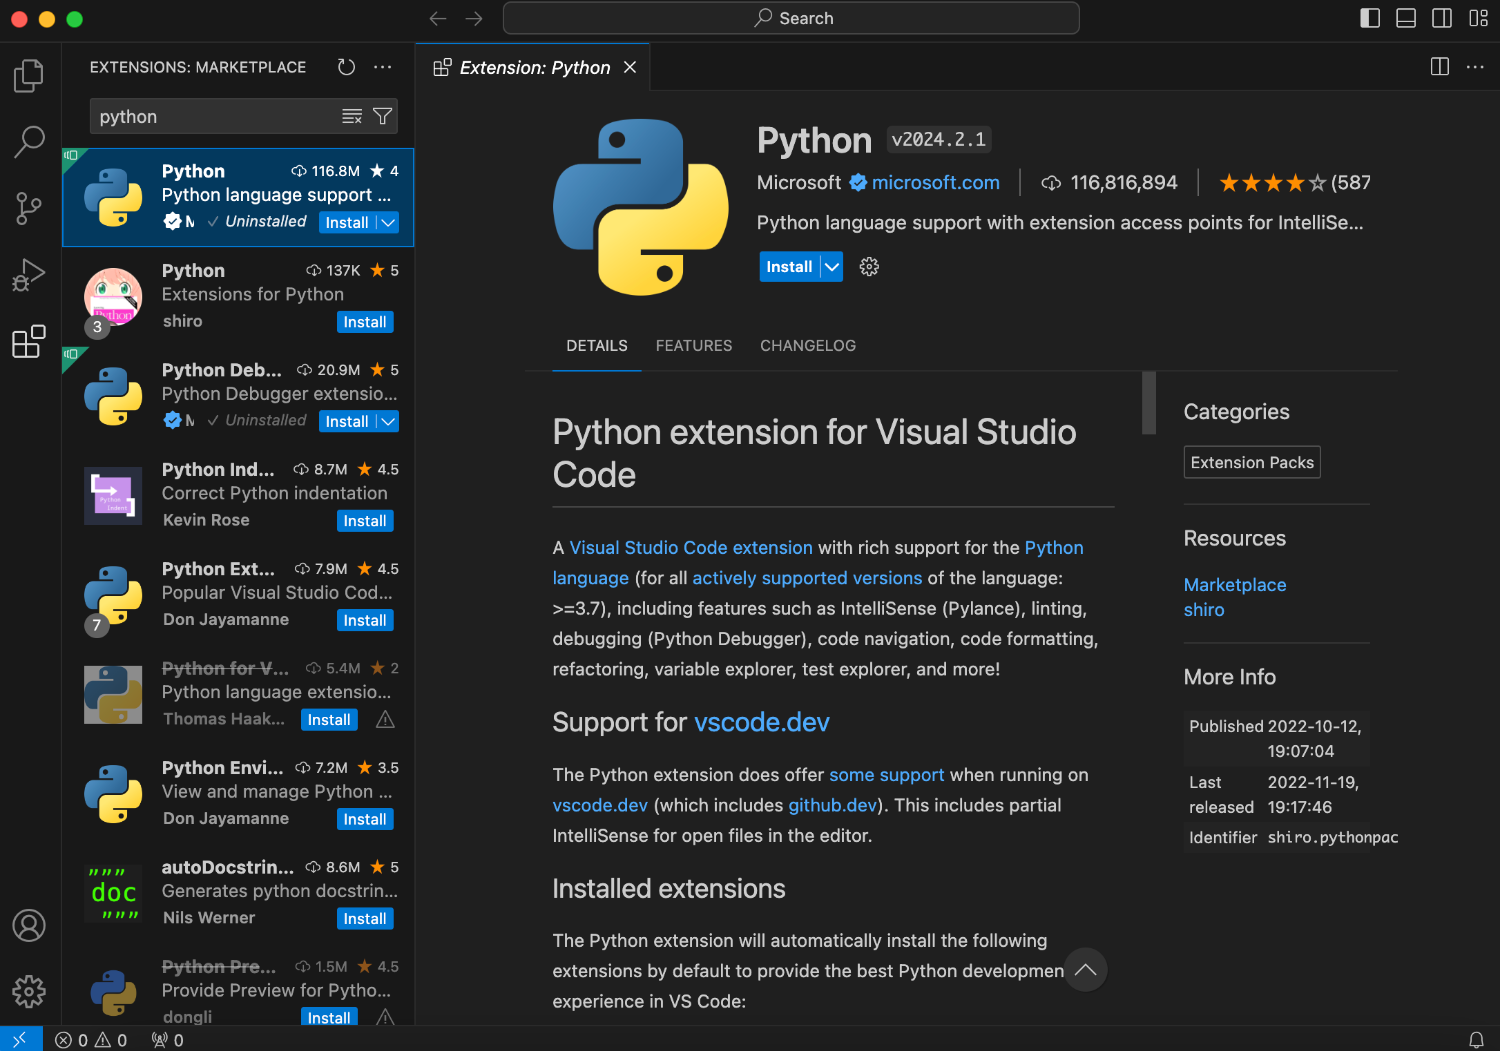This screenshot has width=1500, height=1051.
Task: Open the Search view in activity bar
Action: [29, 141]
